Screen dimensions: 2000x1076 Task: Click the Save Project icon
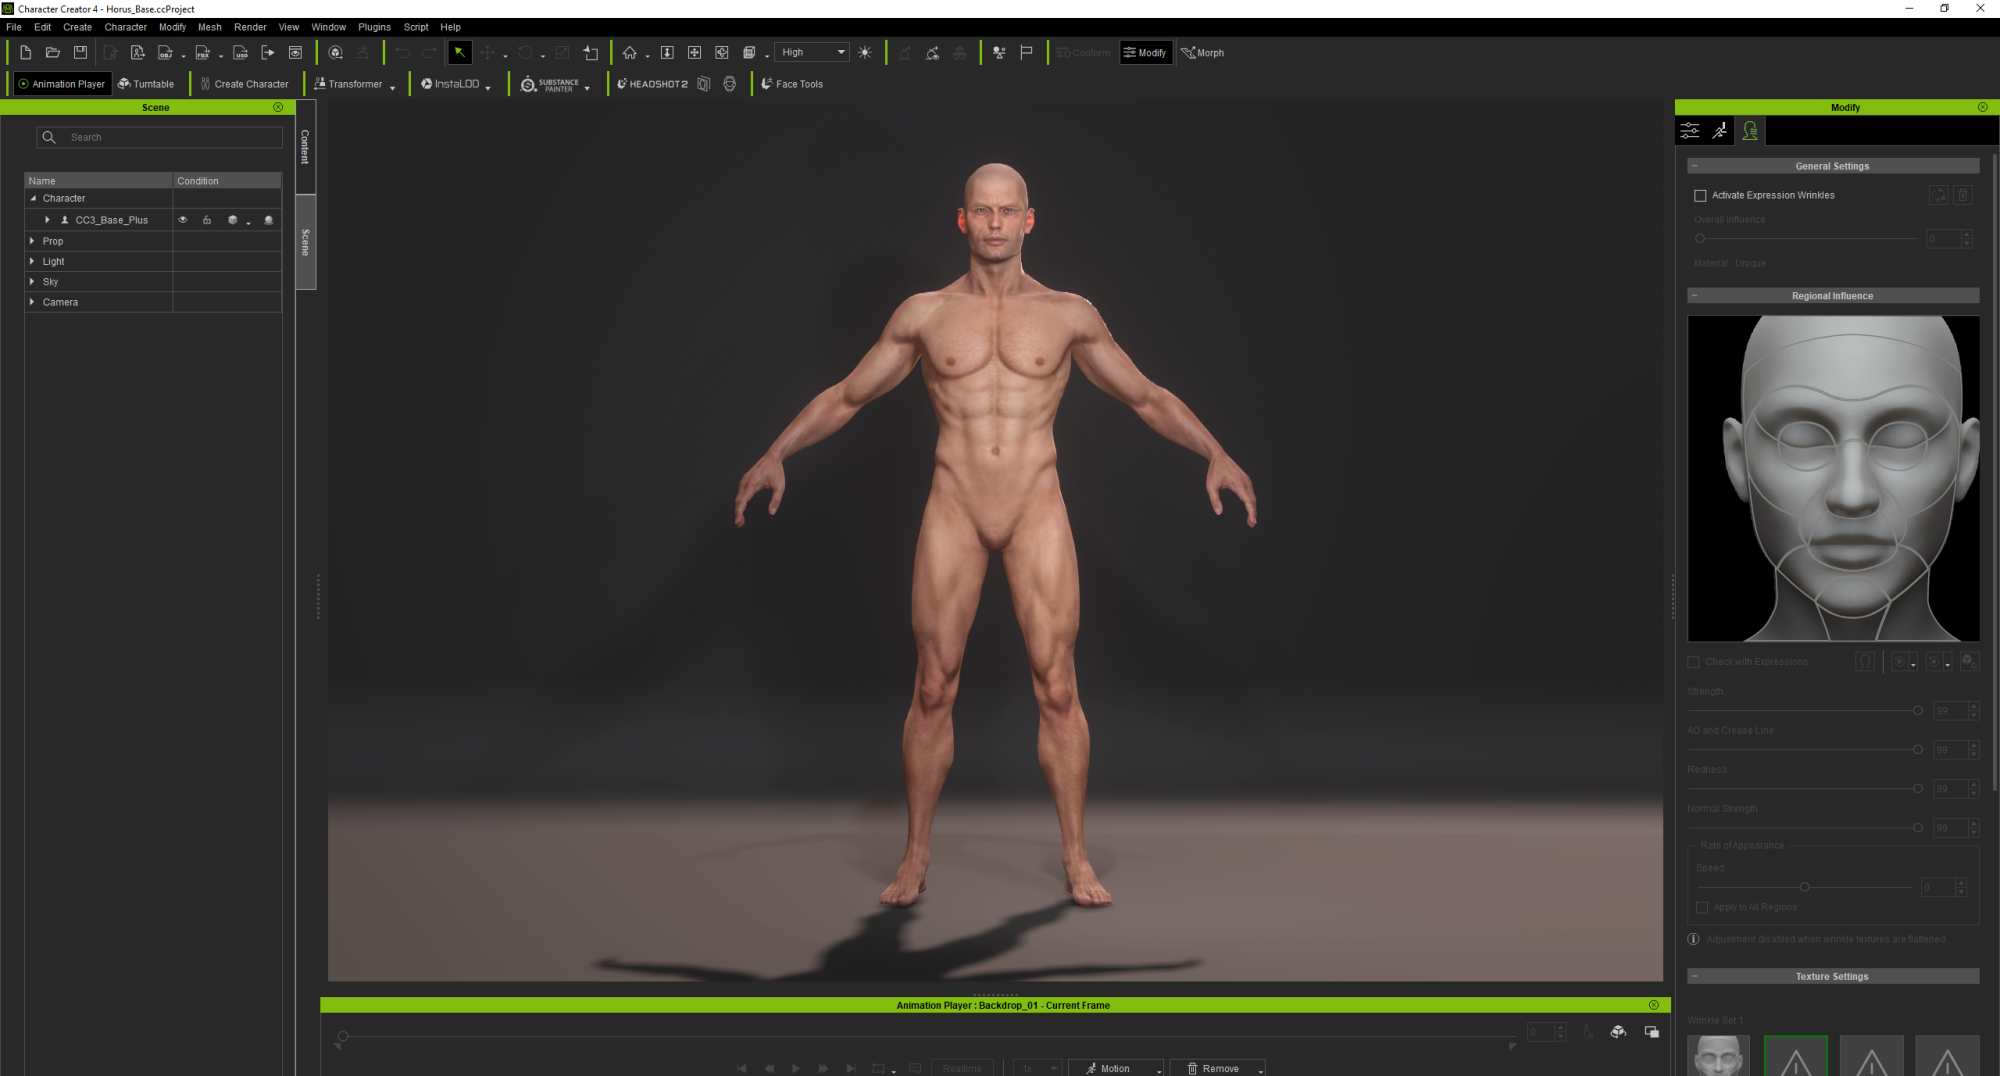coord(81,53)
